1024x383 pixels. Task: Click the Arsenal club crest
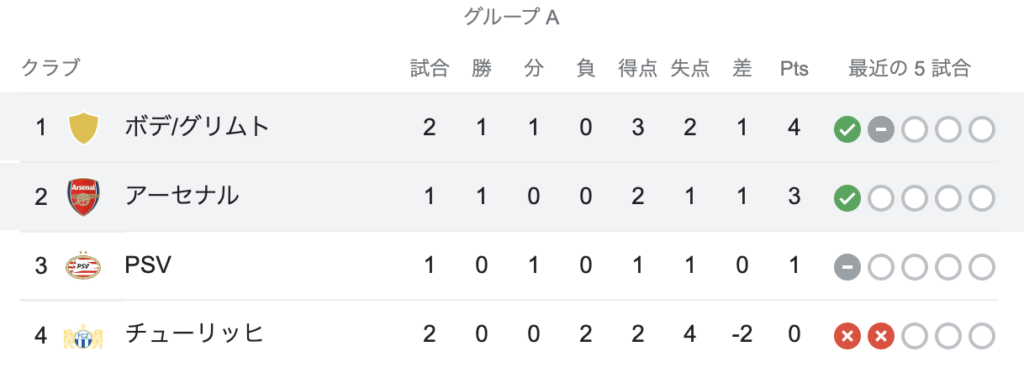click(84, 197)
